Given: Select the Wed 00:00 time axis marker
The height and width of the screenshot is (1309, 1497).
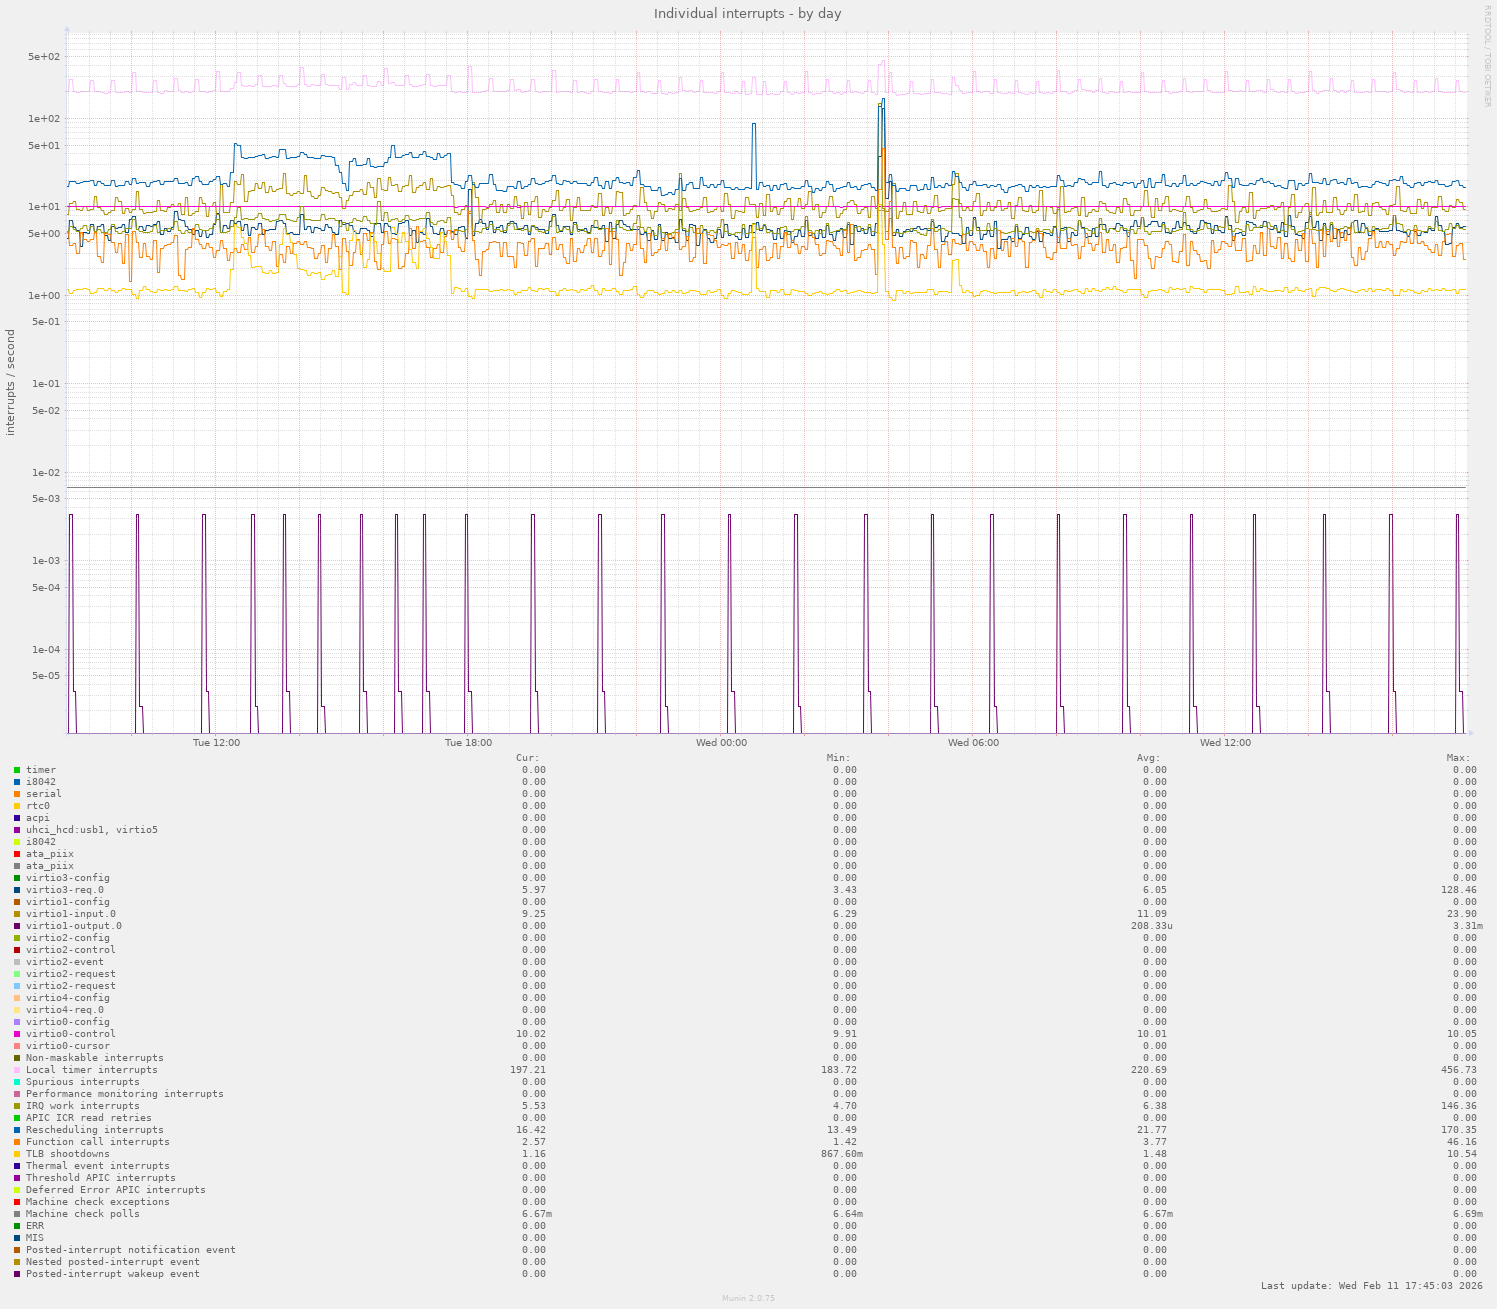Looking at the screenshot, I should coord(721,743).
